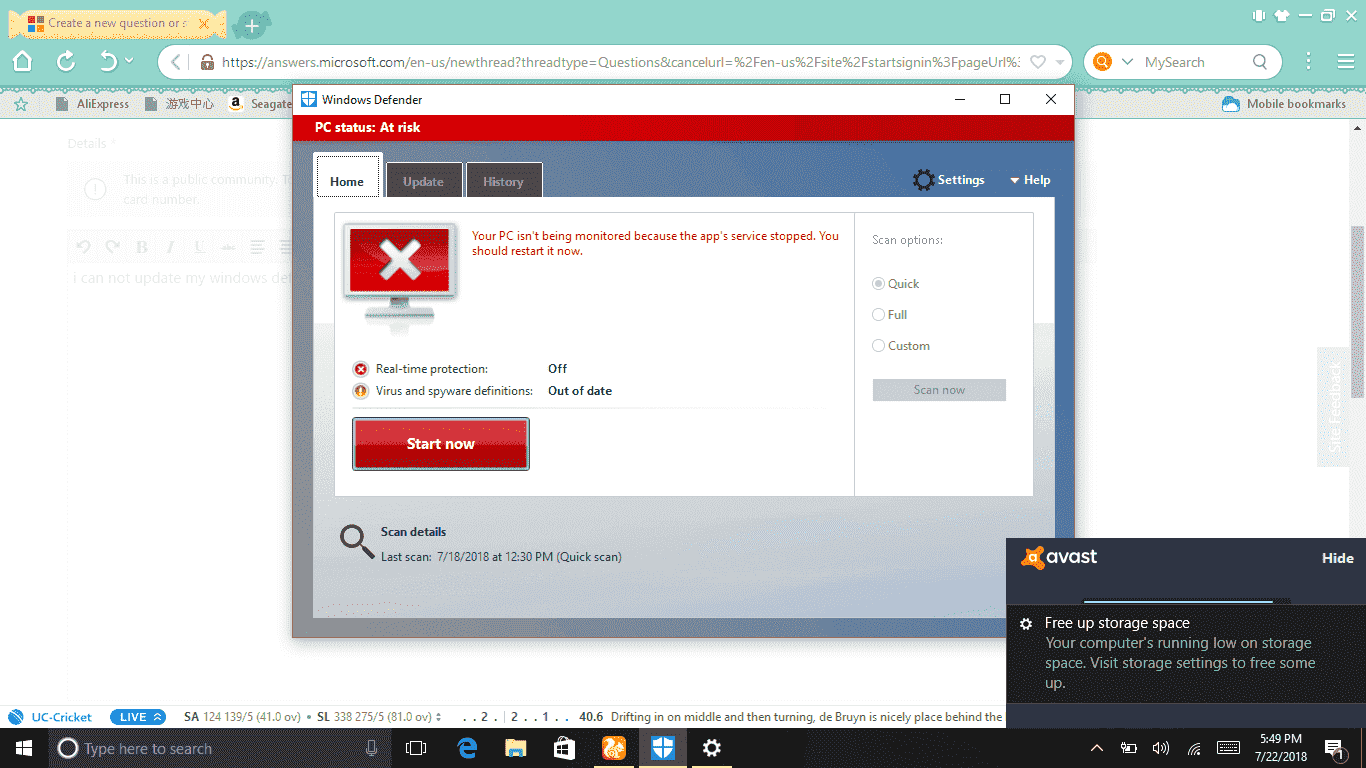Click the Real-time protection red status icon
This screenshot has width=1366, height=768.
pyautogui.click(x=361, y=369)
